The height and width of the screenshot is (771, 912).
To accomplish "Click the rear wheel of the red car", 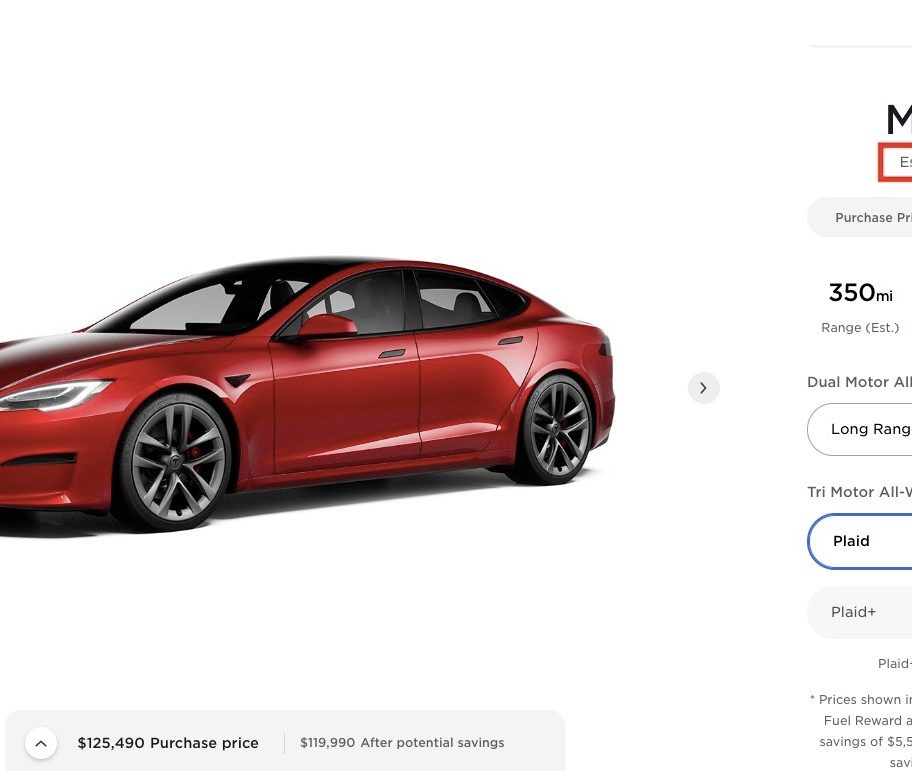I will [x=556, y=429].
